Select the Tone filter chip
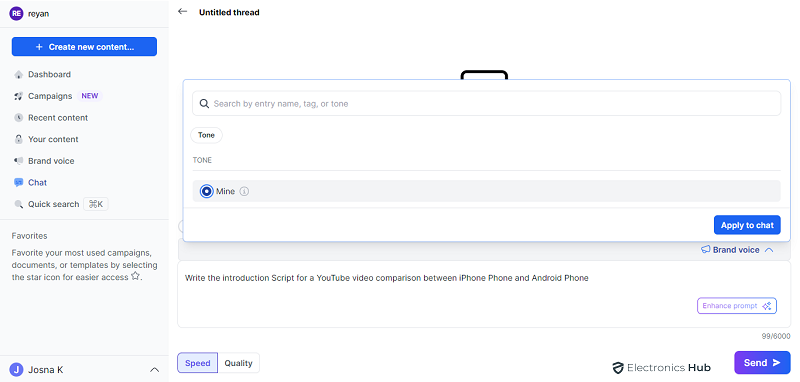The height and width of the screenshot is (382, 800). click(x=207, y=135)
